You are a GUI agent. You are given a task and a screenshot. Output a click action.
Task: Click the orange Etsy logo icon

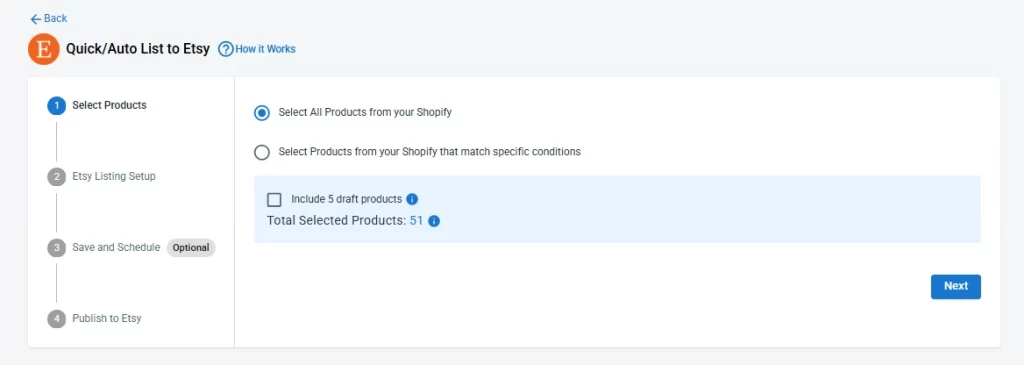44,49
